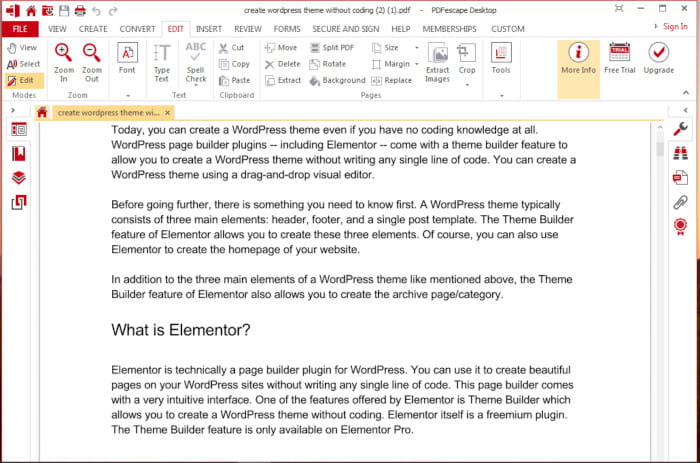Run Spell Check
Viewport: 700px width, 463px height.
196,63
